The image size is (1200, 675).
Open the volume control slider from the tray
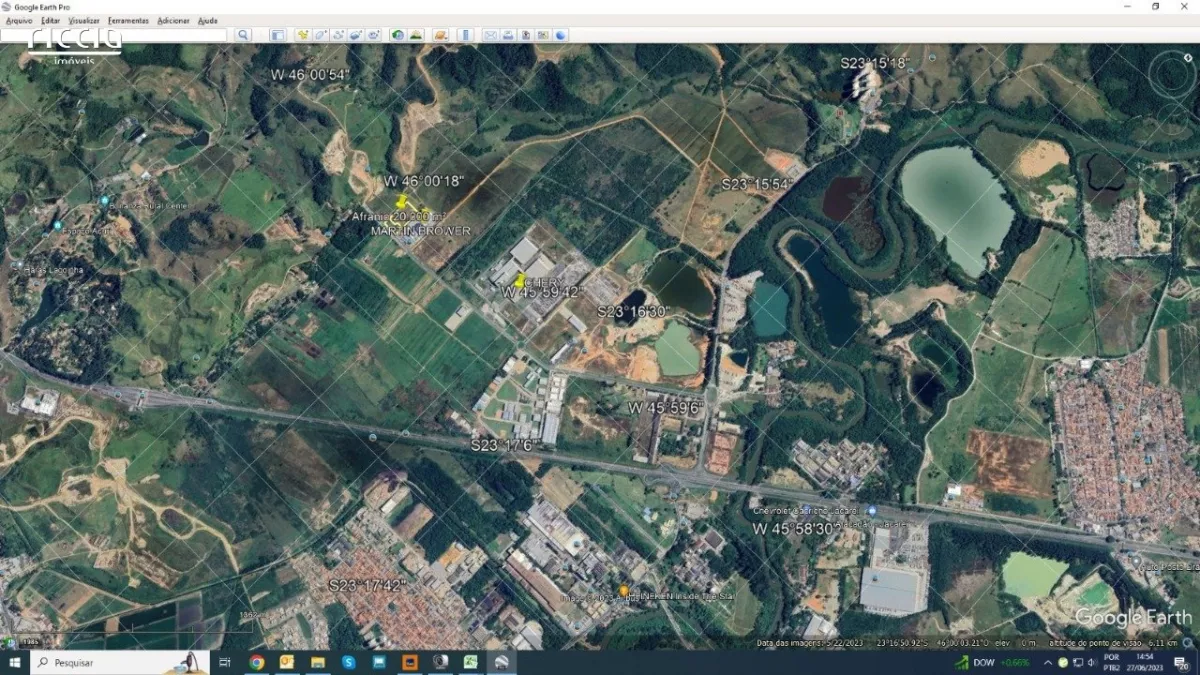(1092, 662)
